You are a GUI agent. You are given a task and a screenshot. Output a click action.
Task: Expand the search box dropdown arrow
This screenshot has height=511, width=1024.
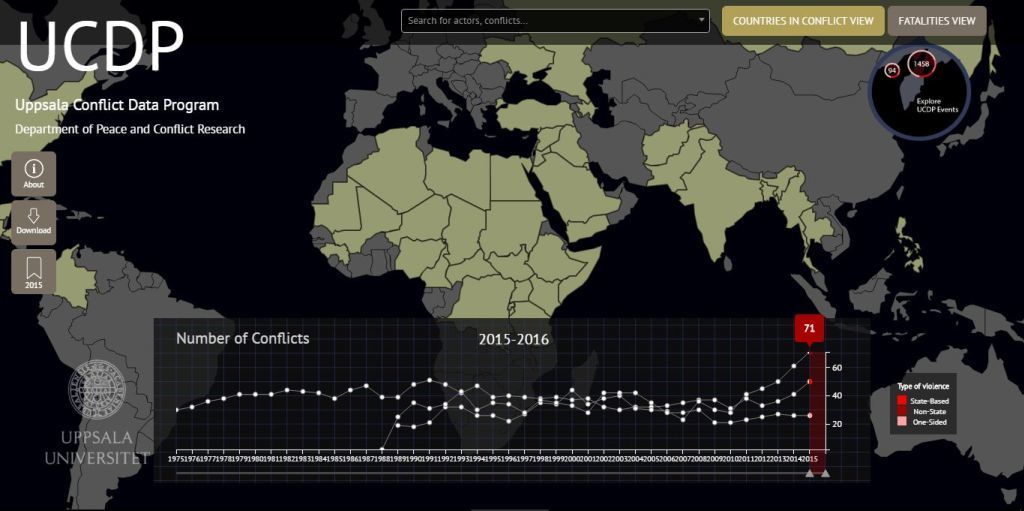(x=701, y=20)
